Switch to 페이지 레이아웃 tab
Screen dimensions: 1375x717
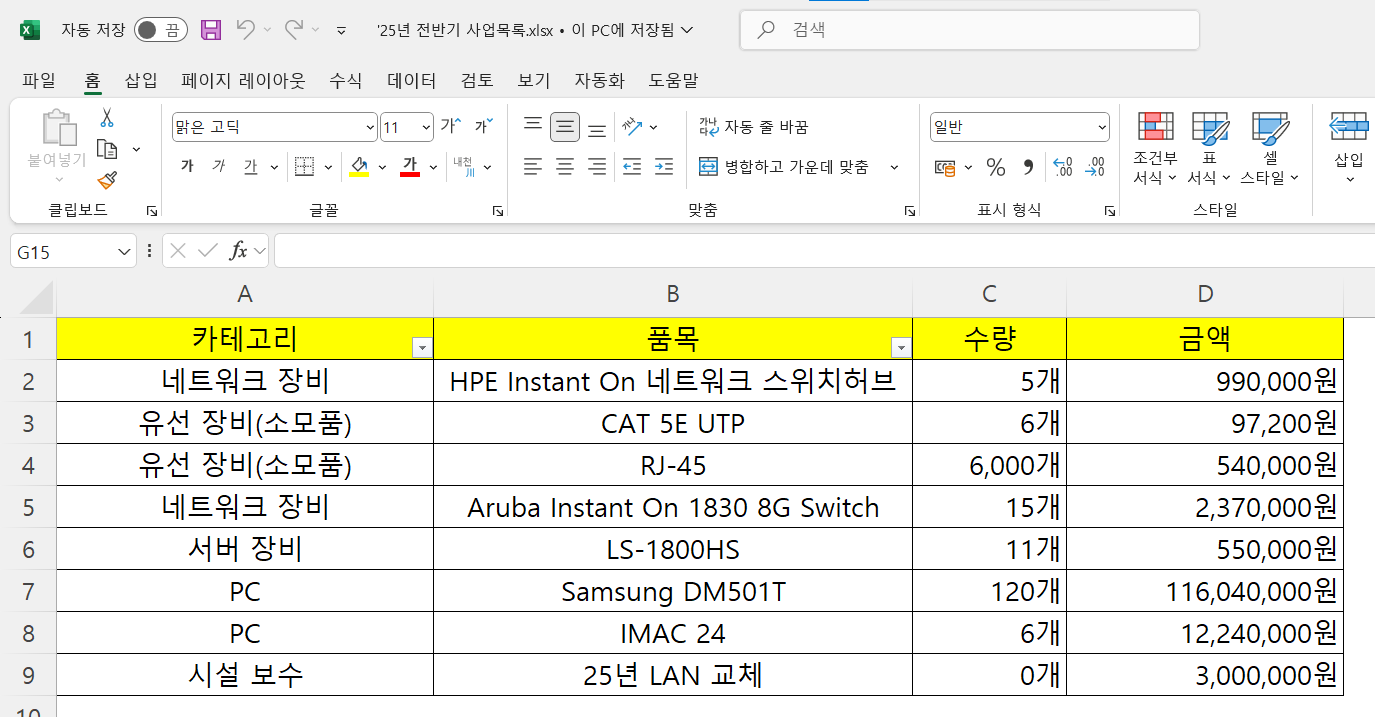pos(243,80)
